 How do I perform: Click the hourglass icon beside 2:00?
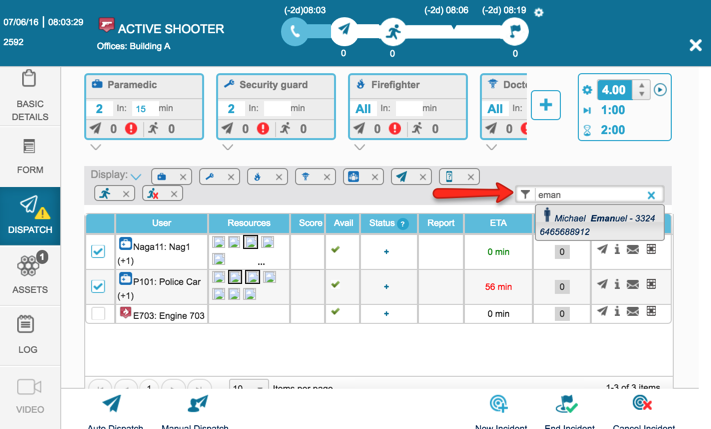tap(587, 131)
